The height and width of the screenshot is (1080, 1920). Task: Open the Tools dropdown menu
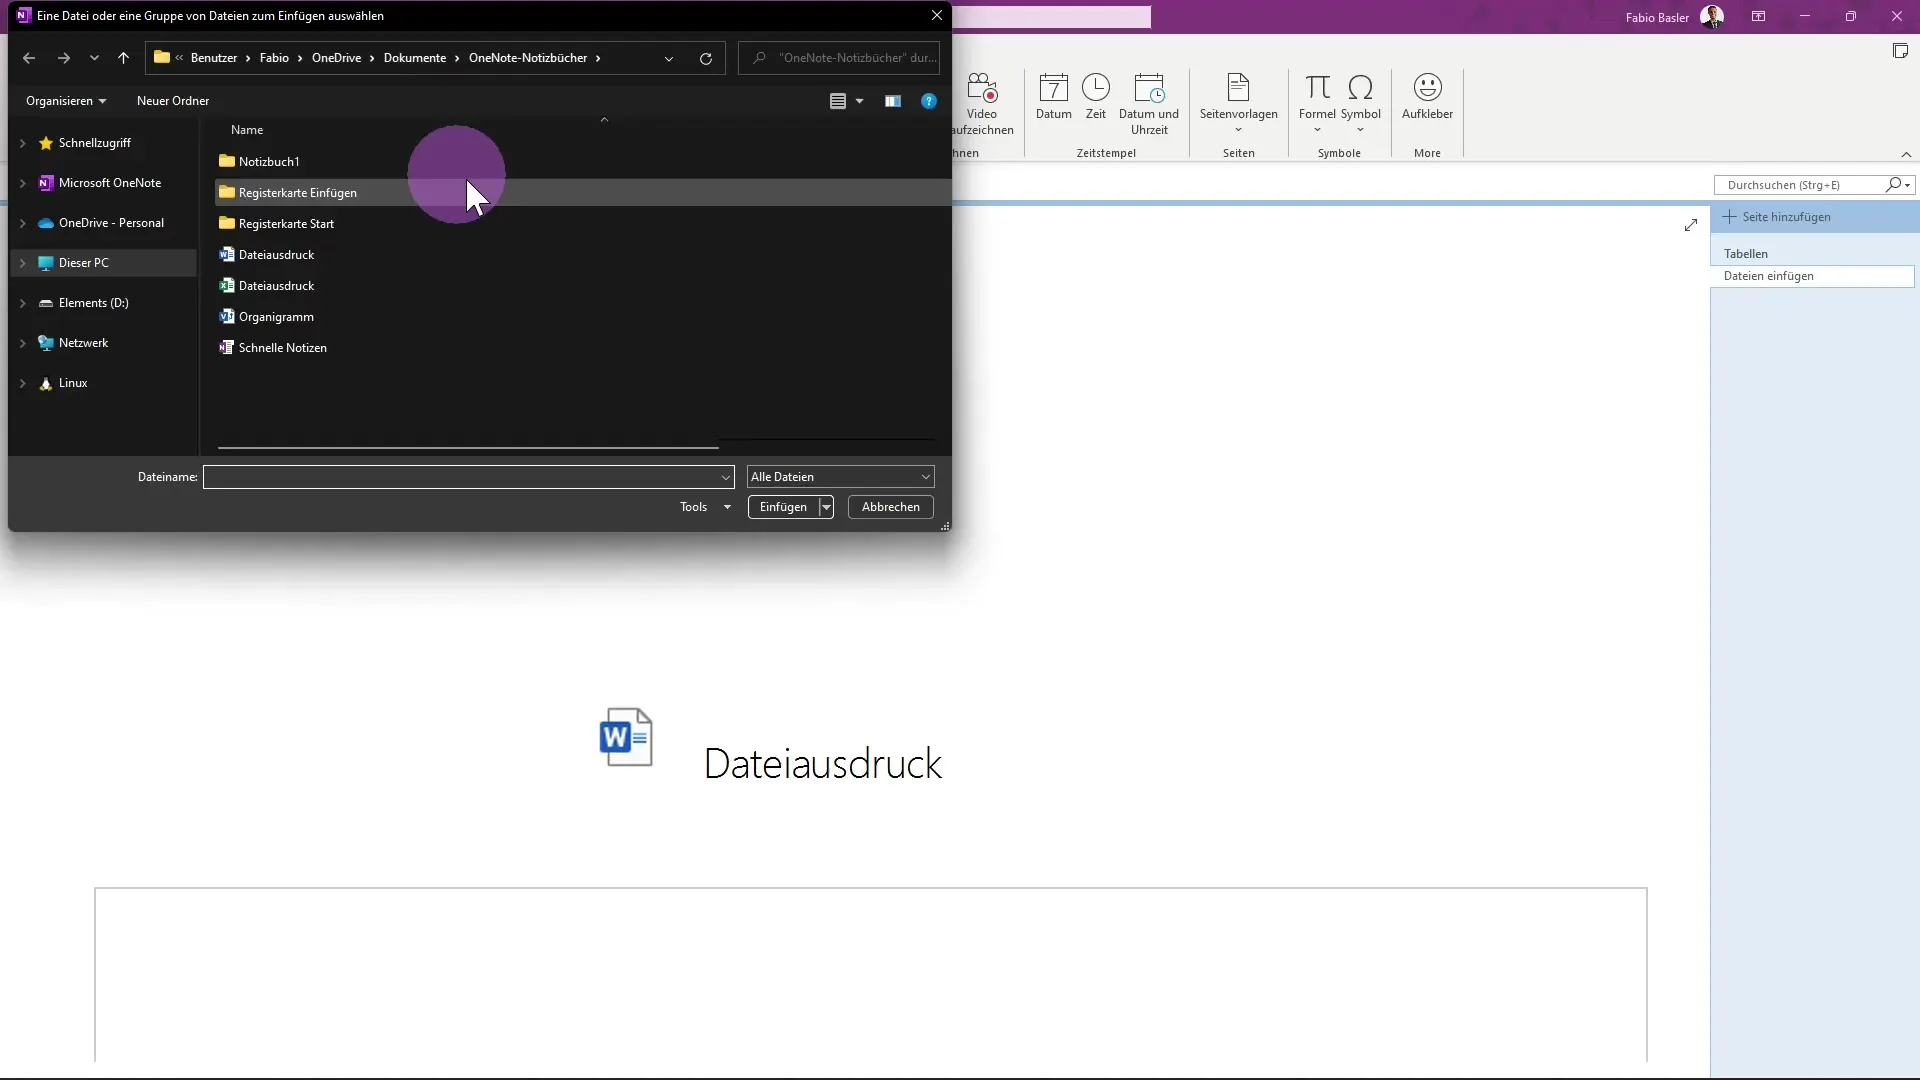705,507
